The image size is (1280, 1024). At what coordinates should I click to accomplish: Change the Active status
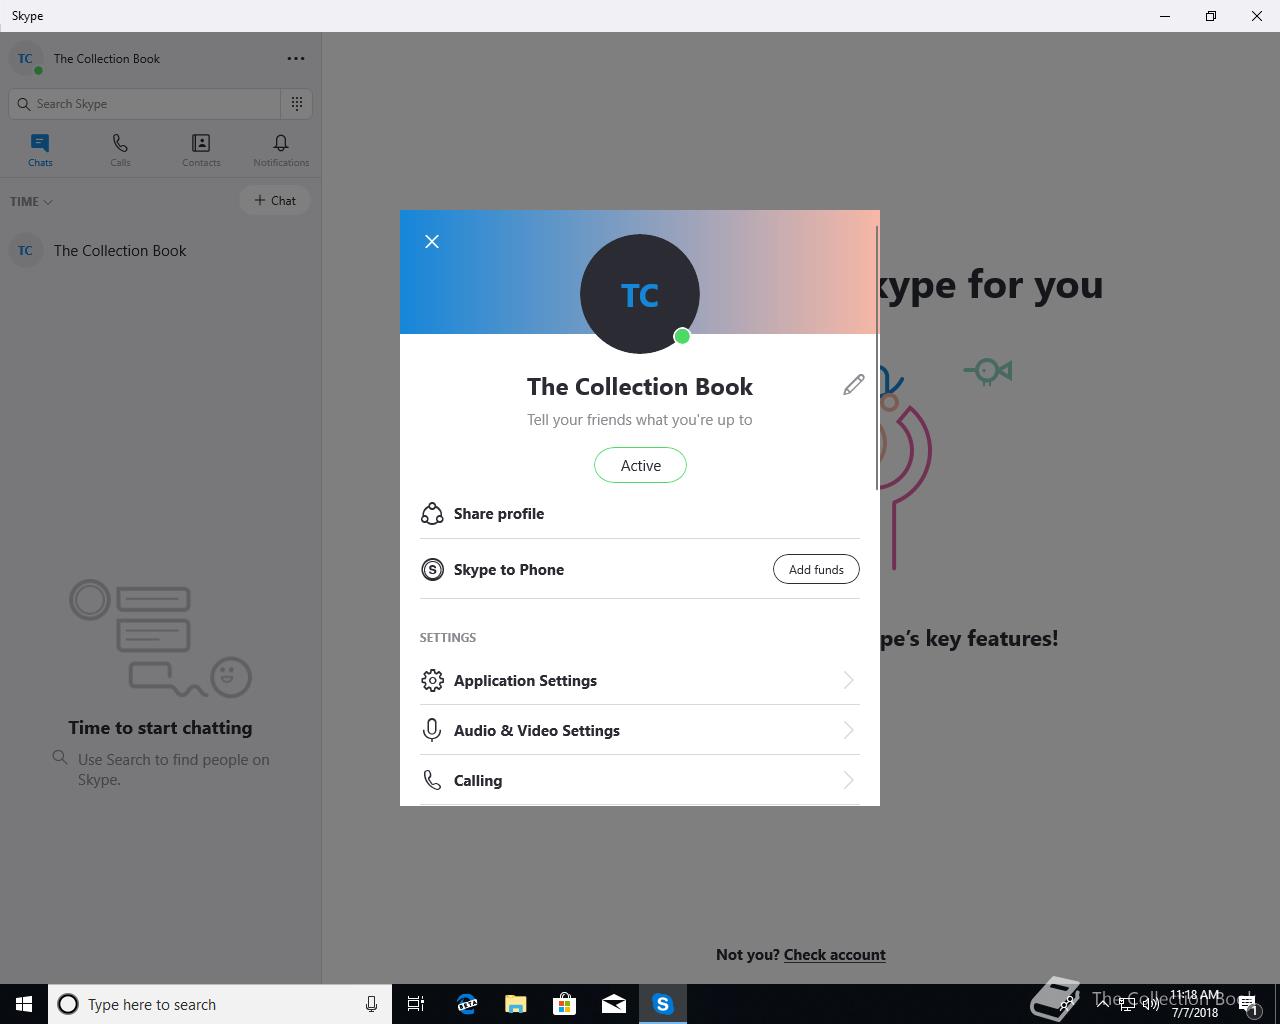click(640, 465)
